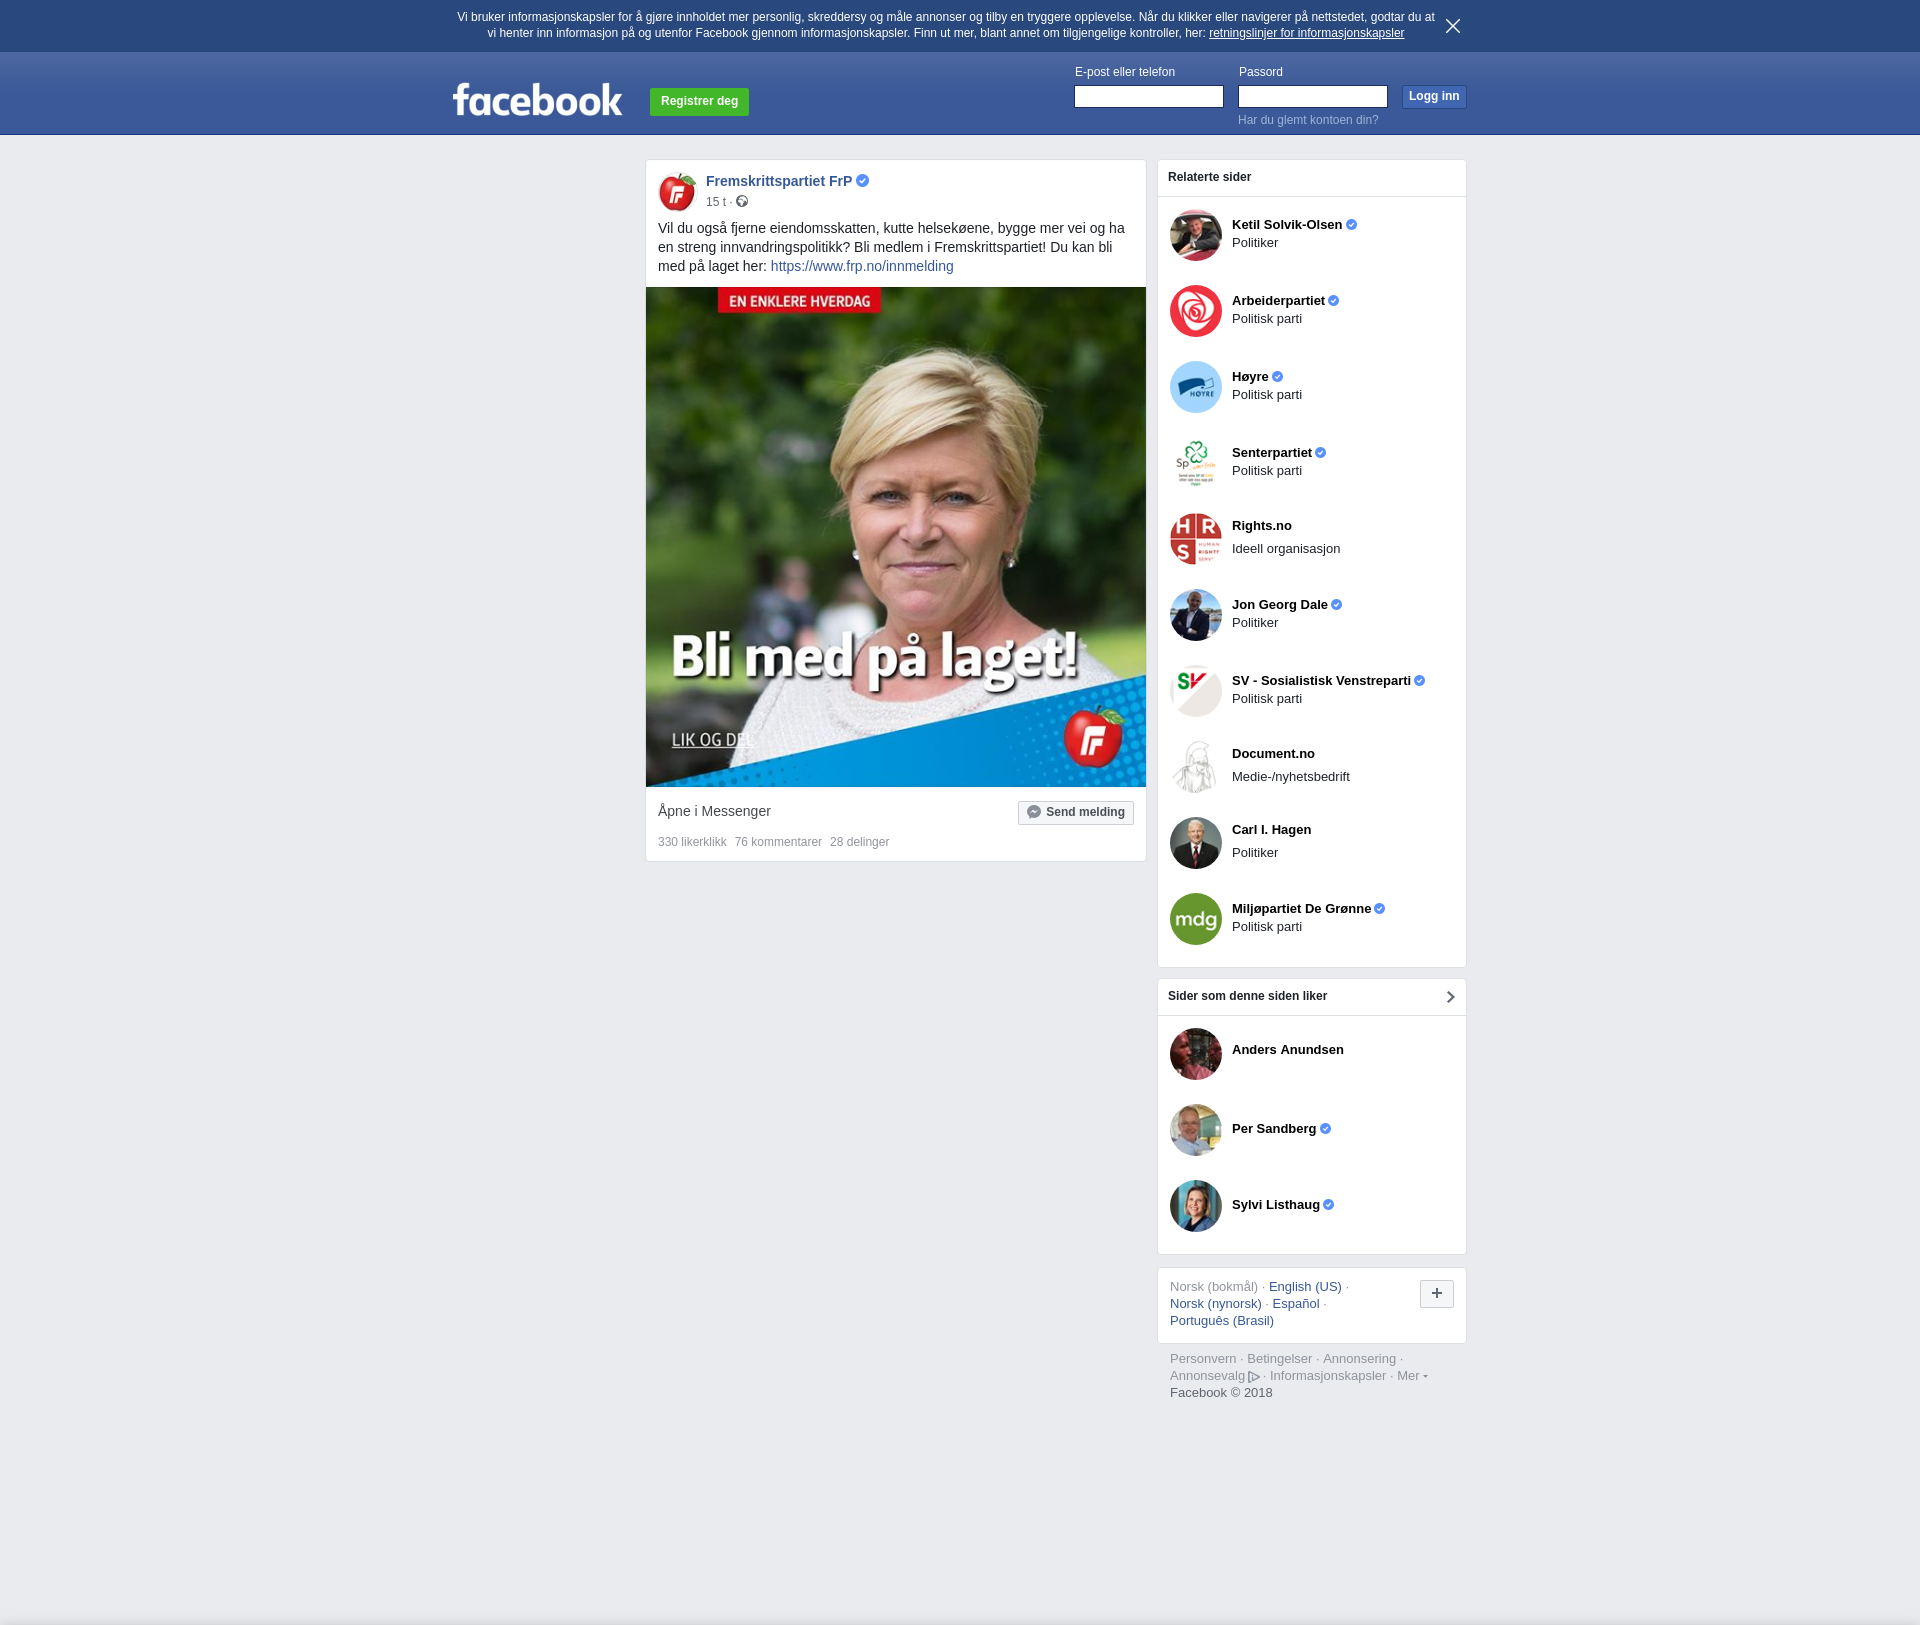The height and width of the screenshot is (1625, 1920).
Task: Open Sylvi Listhaug profile picture
Action: 1196,1206
